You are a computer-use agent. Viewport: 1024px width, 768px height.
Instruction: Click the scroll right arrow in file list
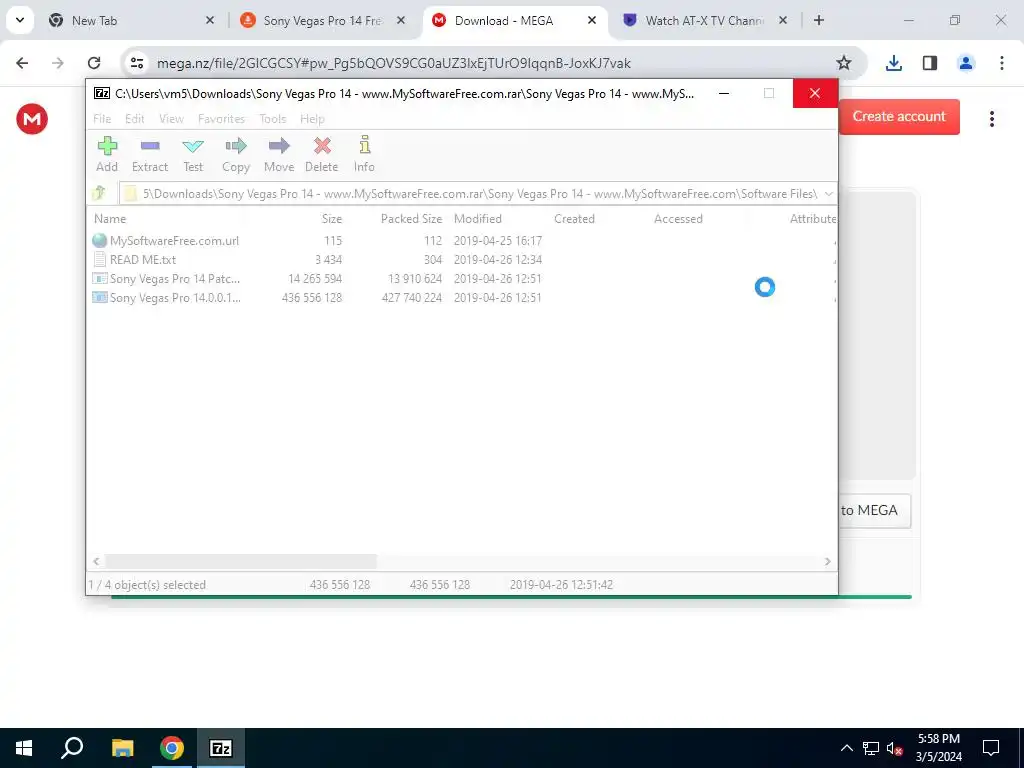(827, 561)
